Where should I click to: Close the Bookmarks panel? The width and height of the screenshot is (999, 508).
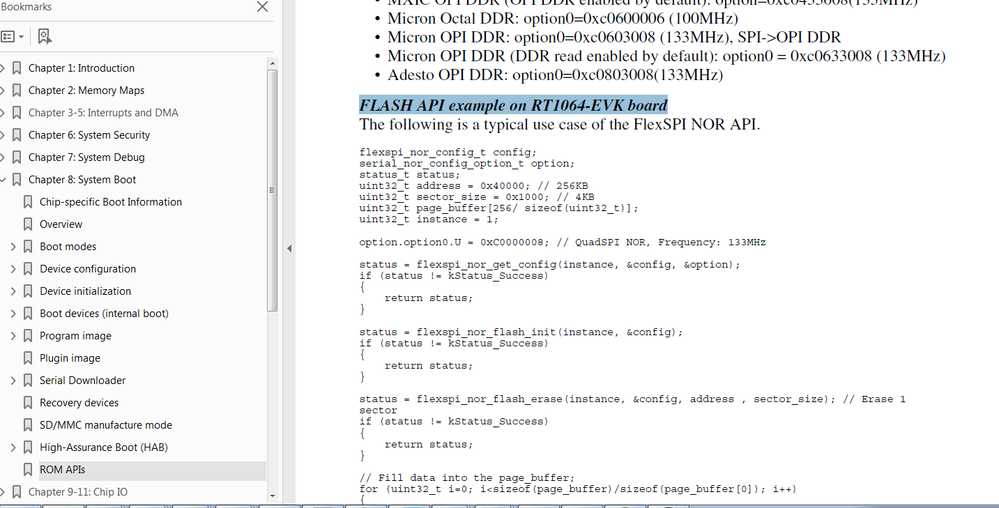tap(262, 7)
